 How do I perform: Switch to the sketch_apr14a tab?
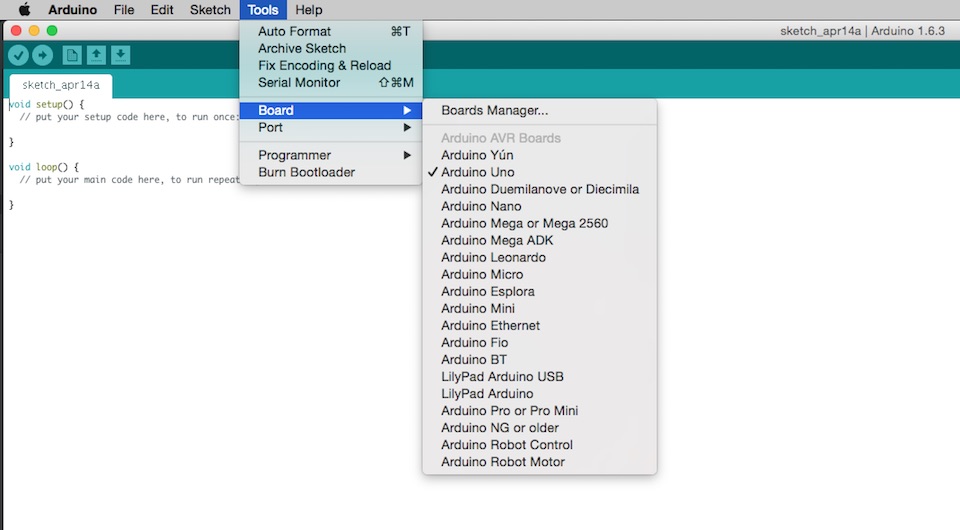pyautogui.click(x=61, y=86)
